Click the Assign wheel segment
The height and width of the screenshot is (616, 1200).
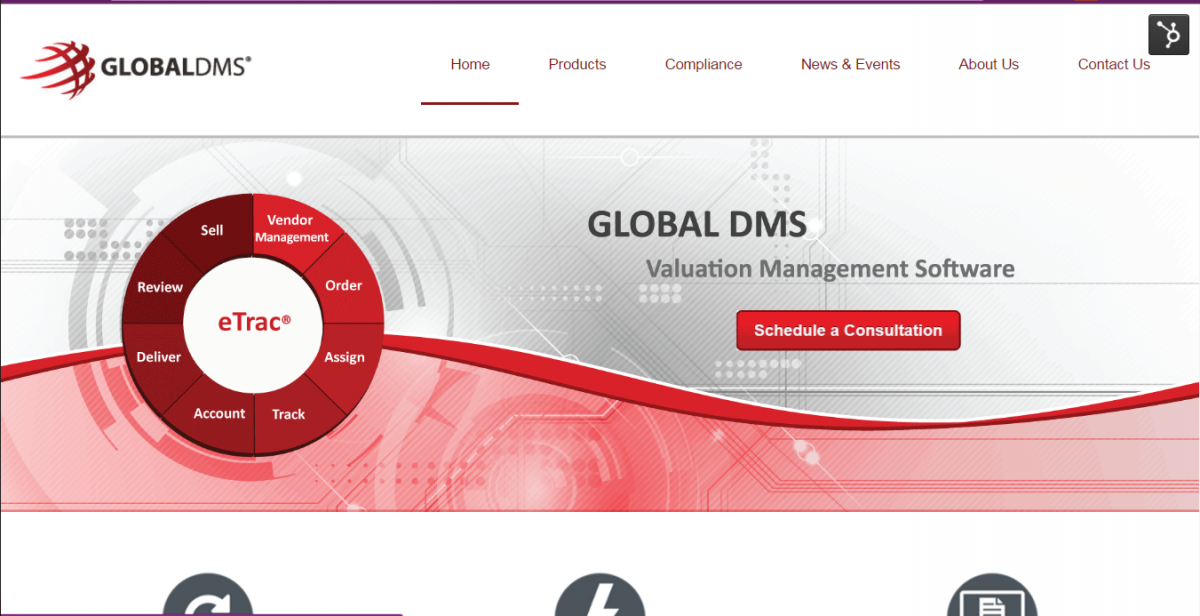click(344, 357)
